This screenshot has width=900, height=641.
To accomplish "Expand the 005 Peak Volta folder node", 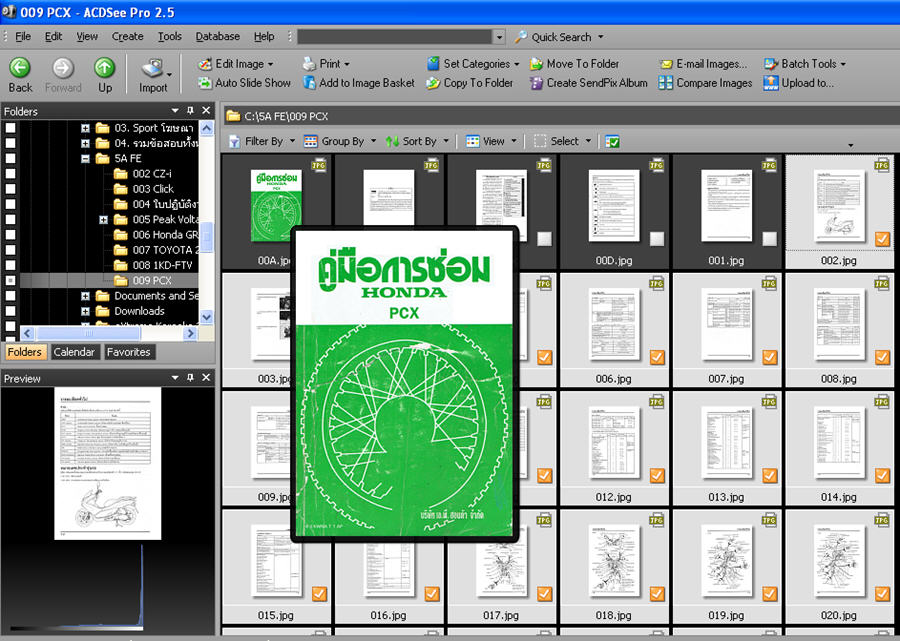I will click(104, 220).
